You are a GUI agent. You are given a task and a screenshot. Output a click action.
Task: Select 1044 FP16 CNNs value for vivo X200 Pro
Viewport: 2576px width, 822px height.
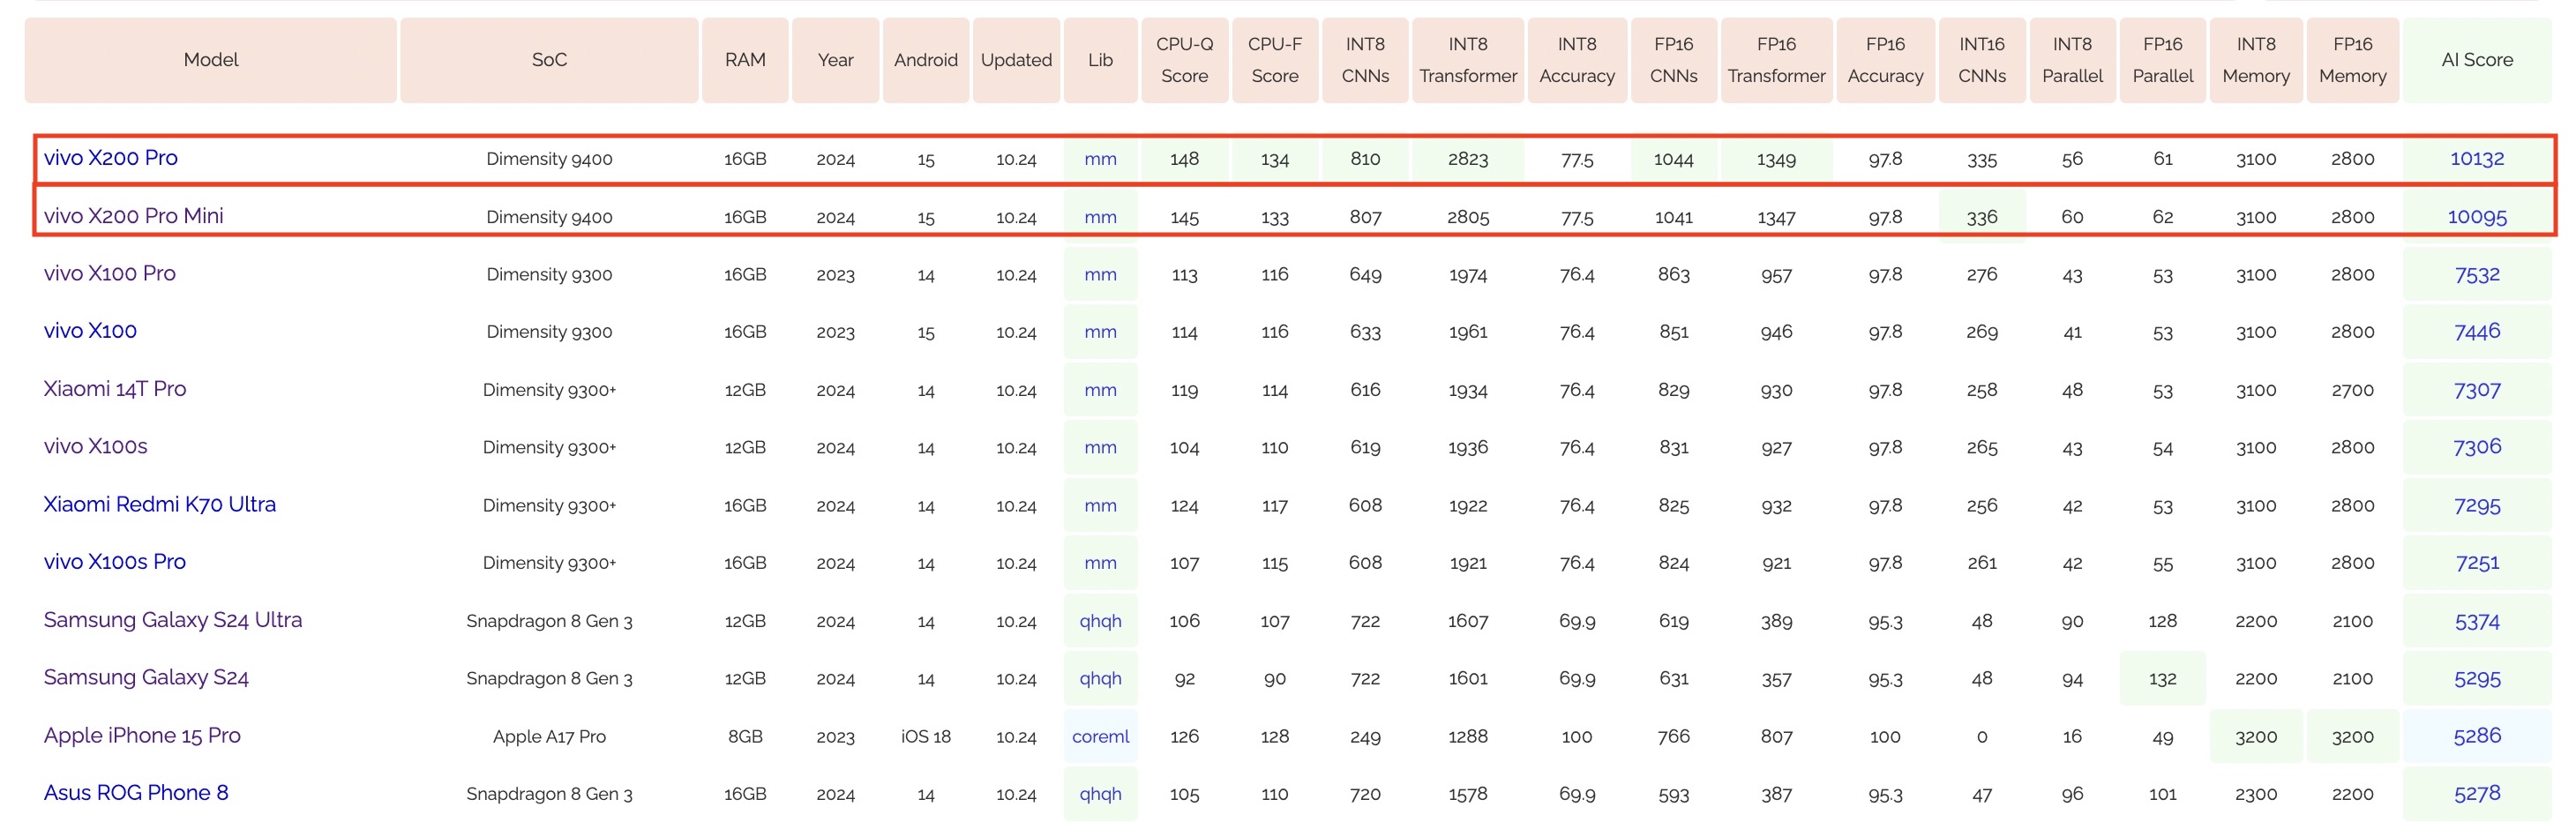coord(1673,159)
